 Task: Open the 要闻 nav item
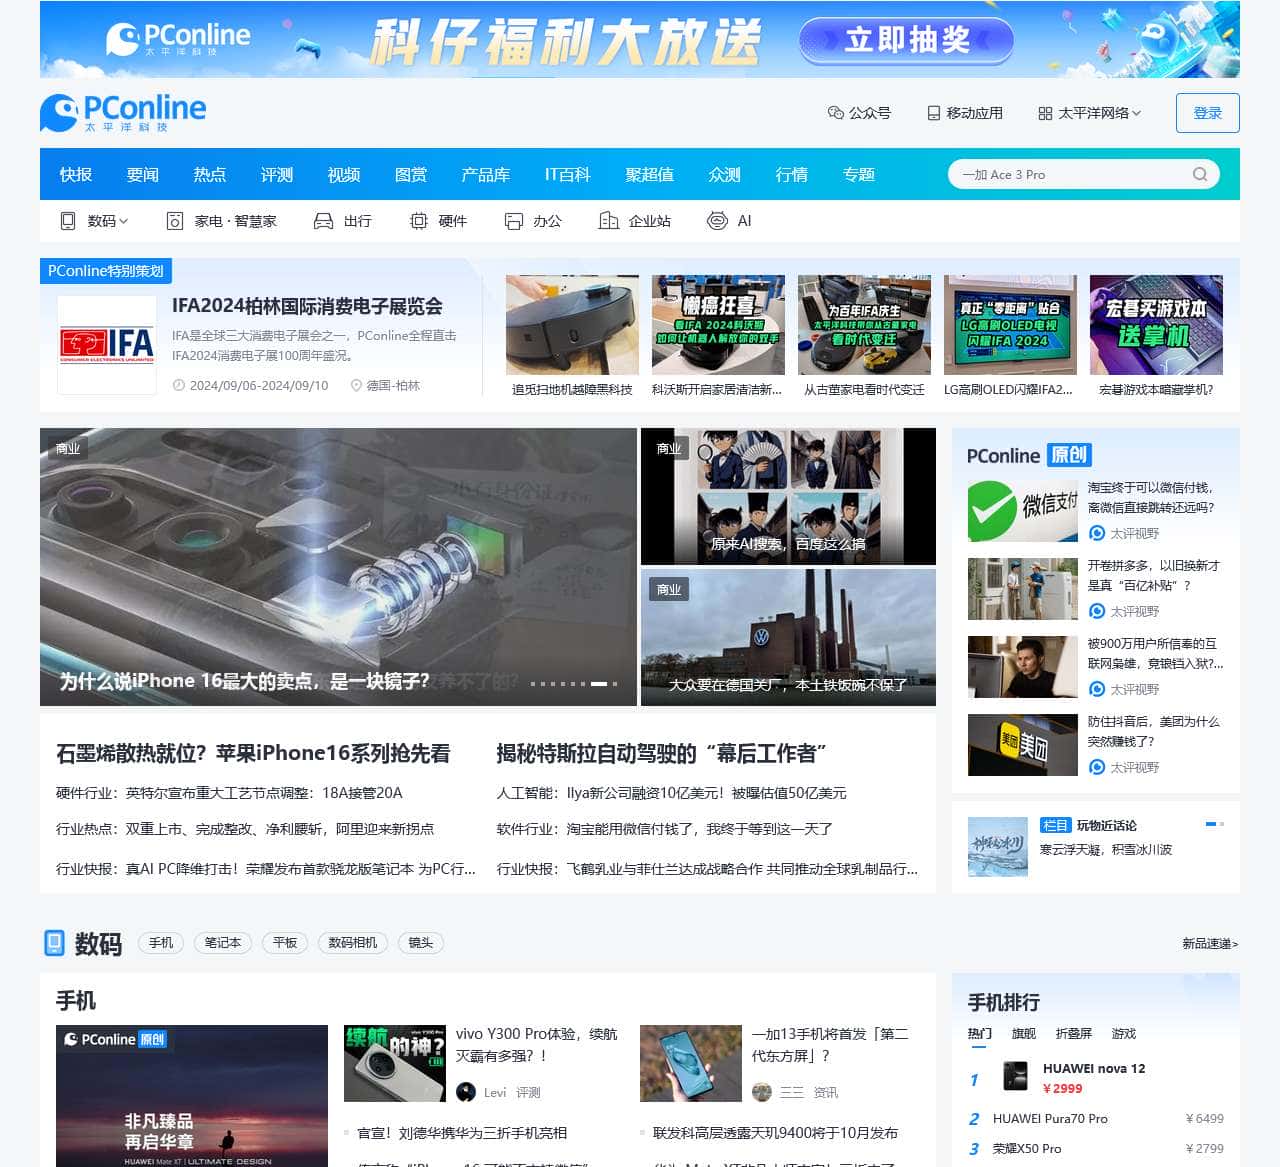pos(143,174)
